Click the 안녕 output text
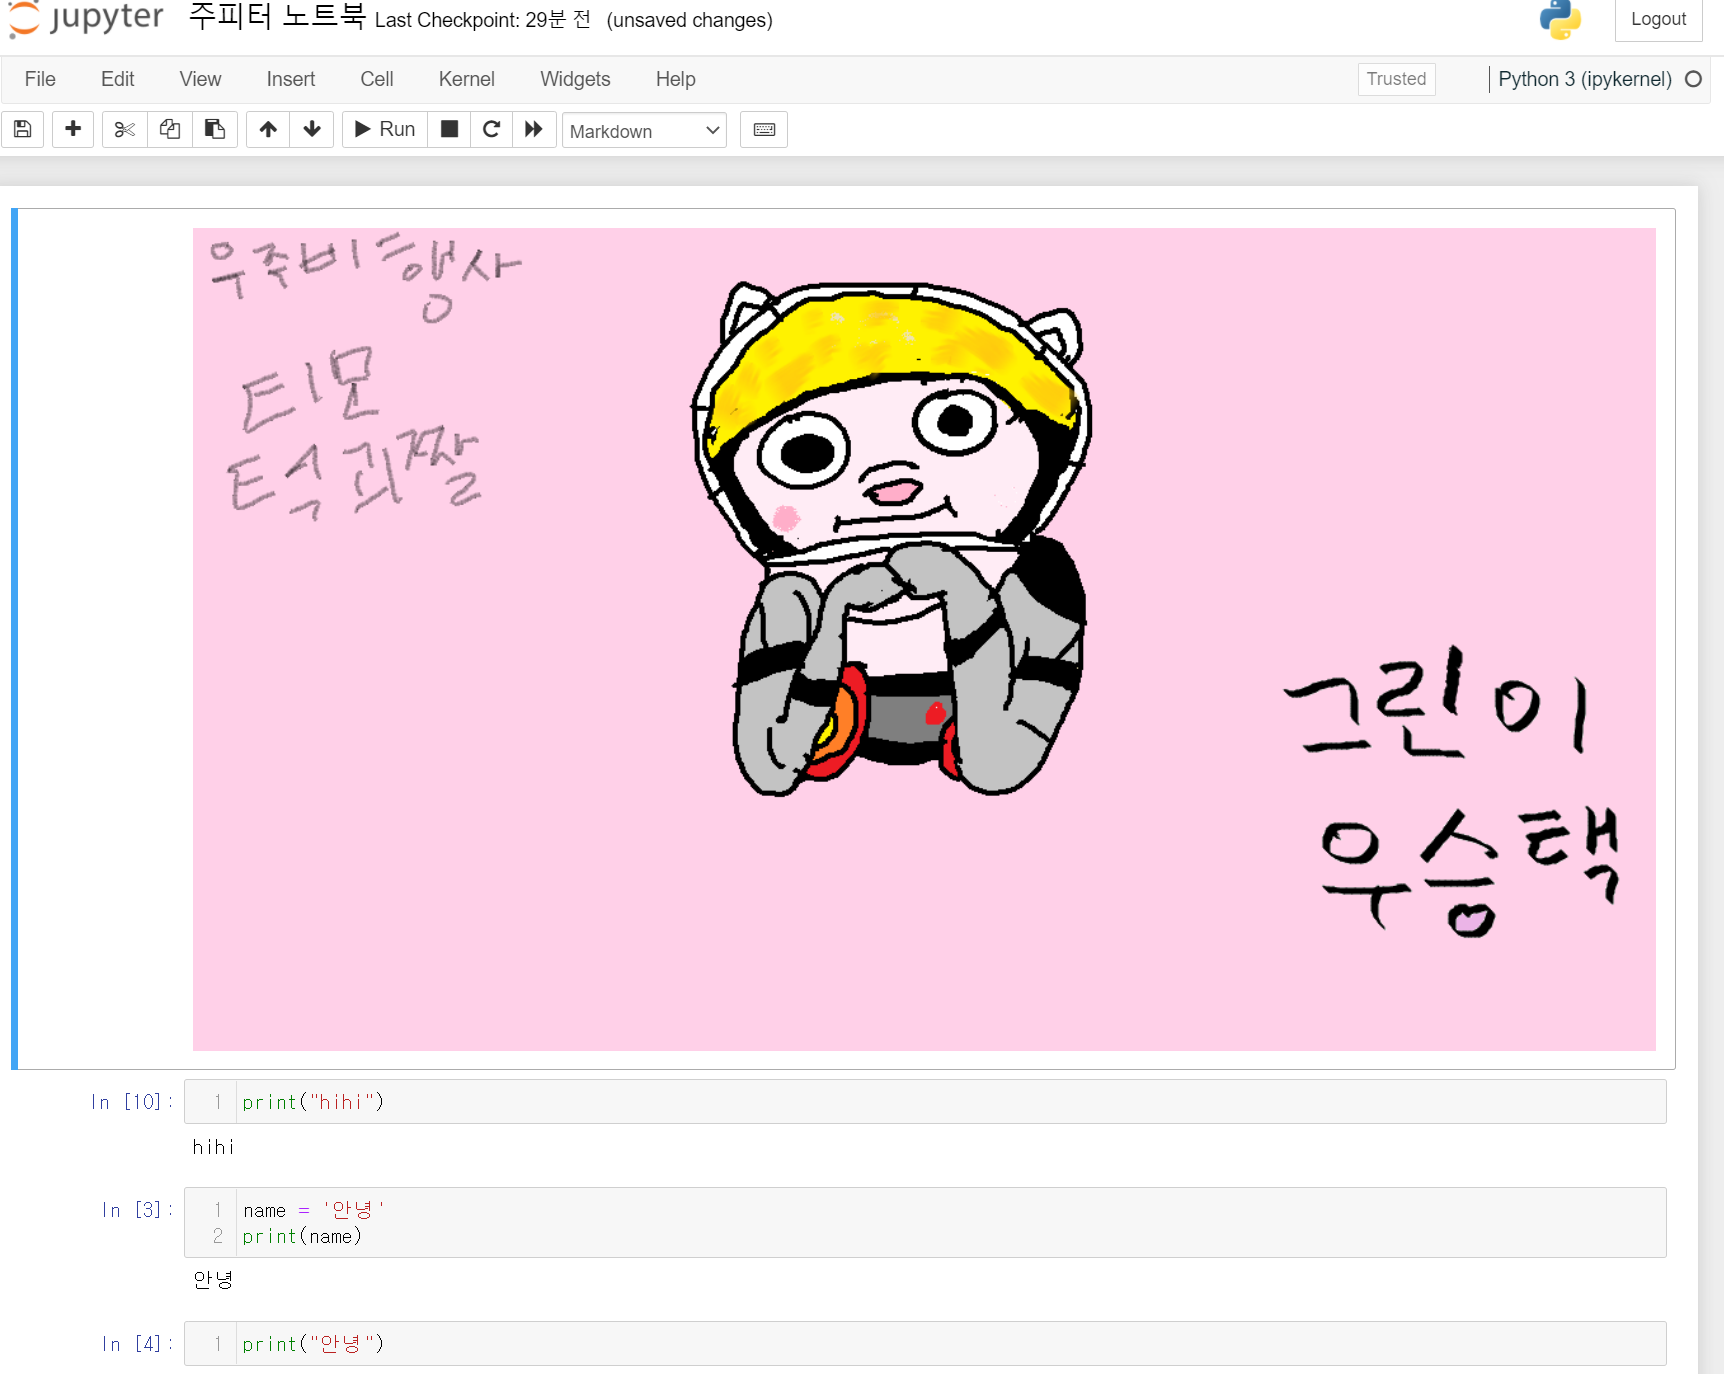 pyautogui.click(x=213, y=1280)
